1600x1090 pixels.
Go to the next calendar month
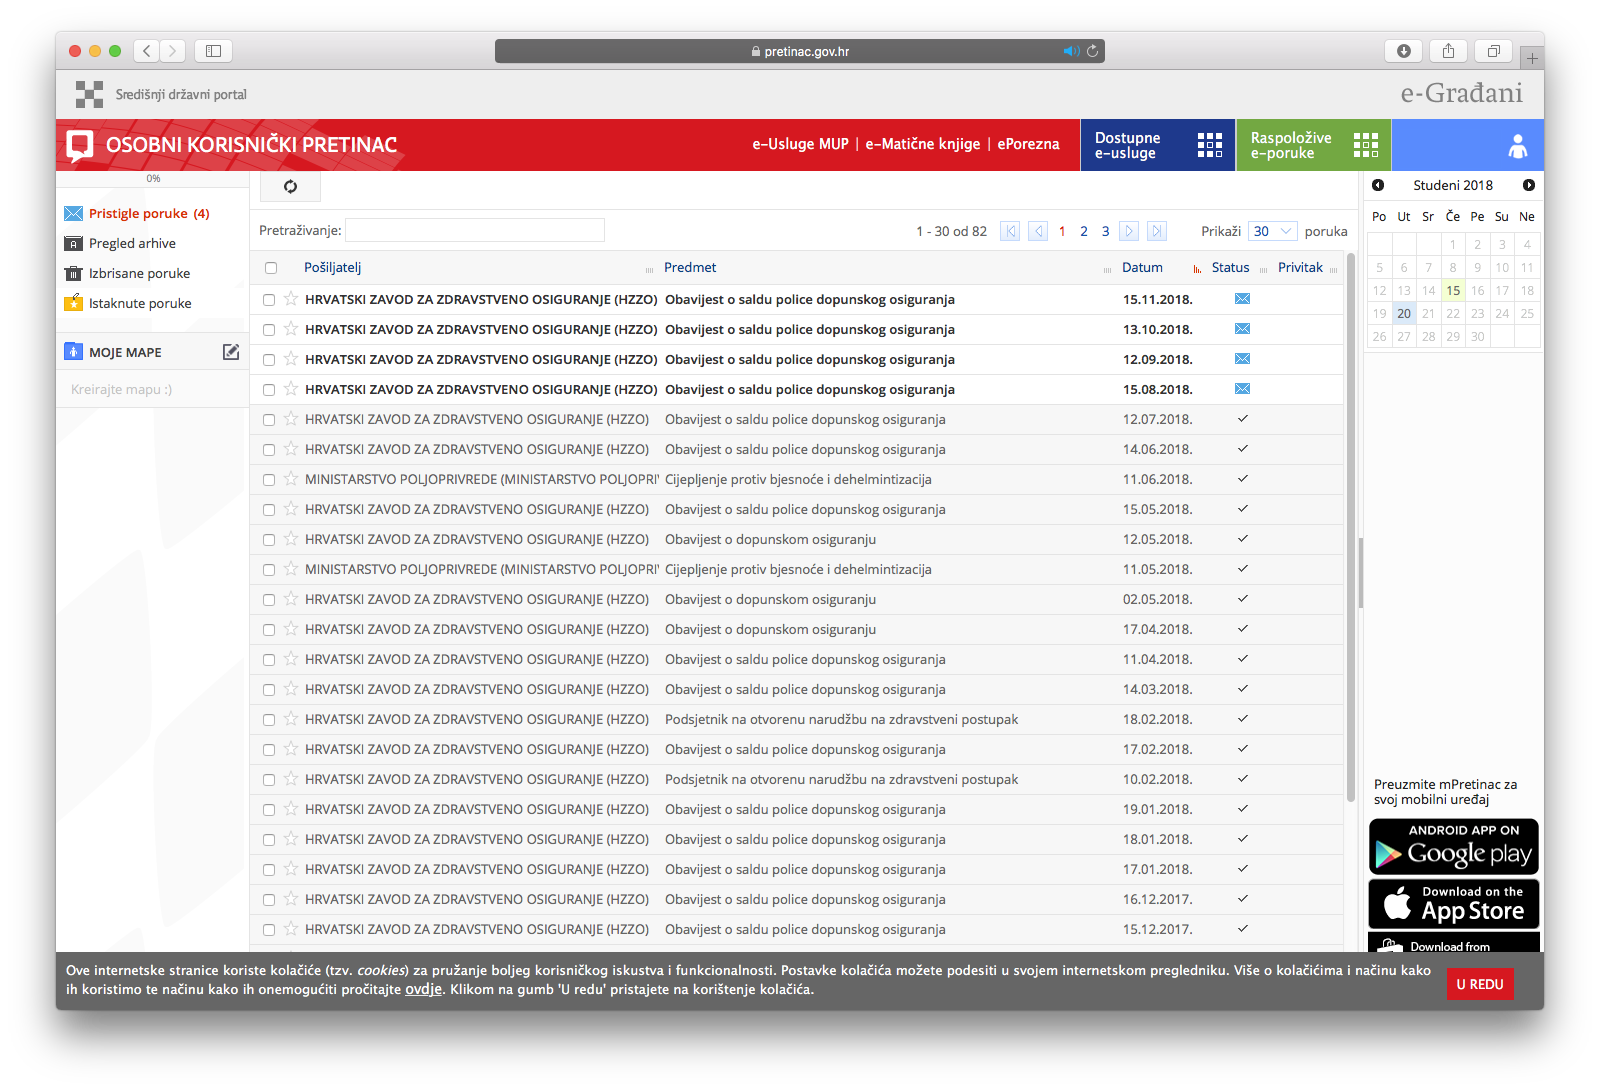tap(1528, 185)
